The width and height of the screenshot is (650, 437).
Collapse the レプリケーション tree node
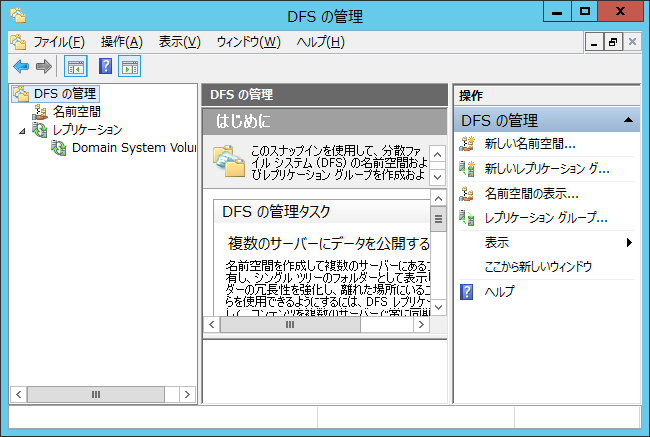[x=22, y=131]
